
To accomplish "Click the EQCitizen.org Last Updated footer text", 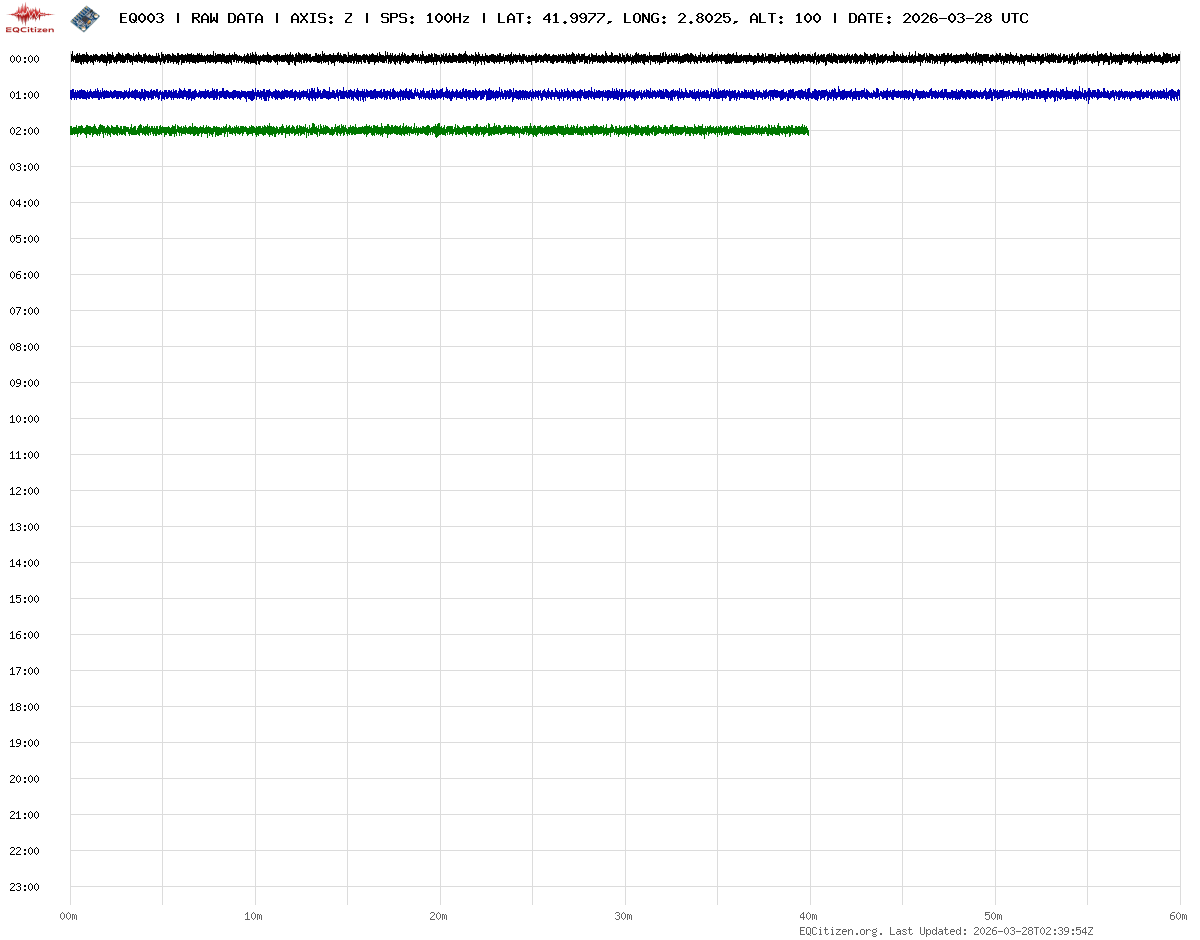I will 946,931.
